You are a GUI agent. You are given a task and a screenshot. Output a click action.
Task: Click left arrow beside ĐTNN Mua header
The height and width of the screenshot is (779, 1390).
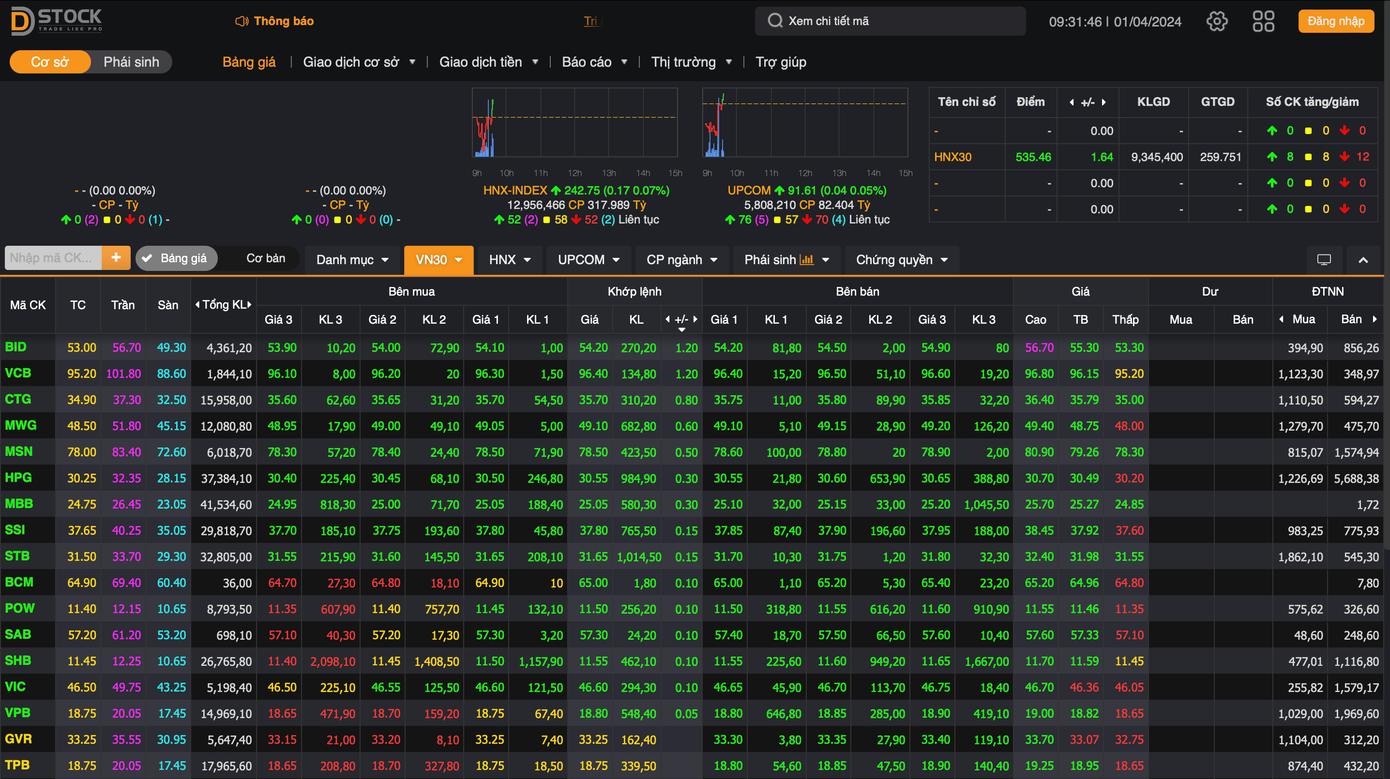click(x=1282, y=319)
